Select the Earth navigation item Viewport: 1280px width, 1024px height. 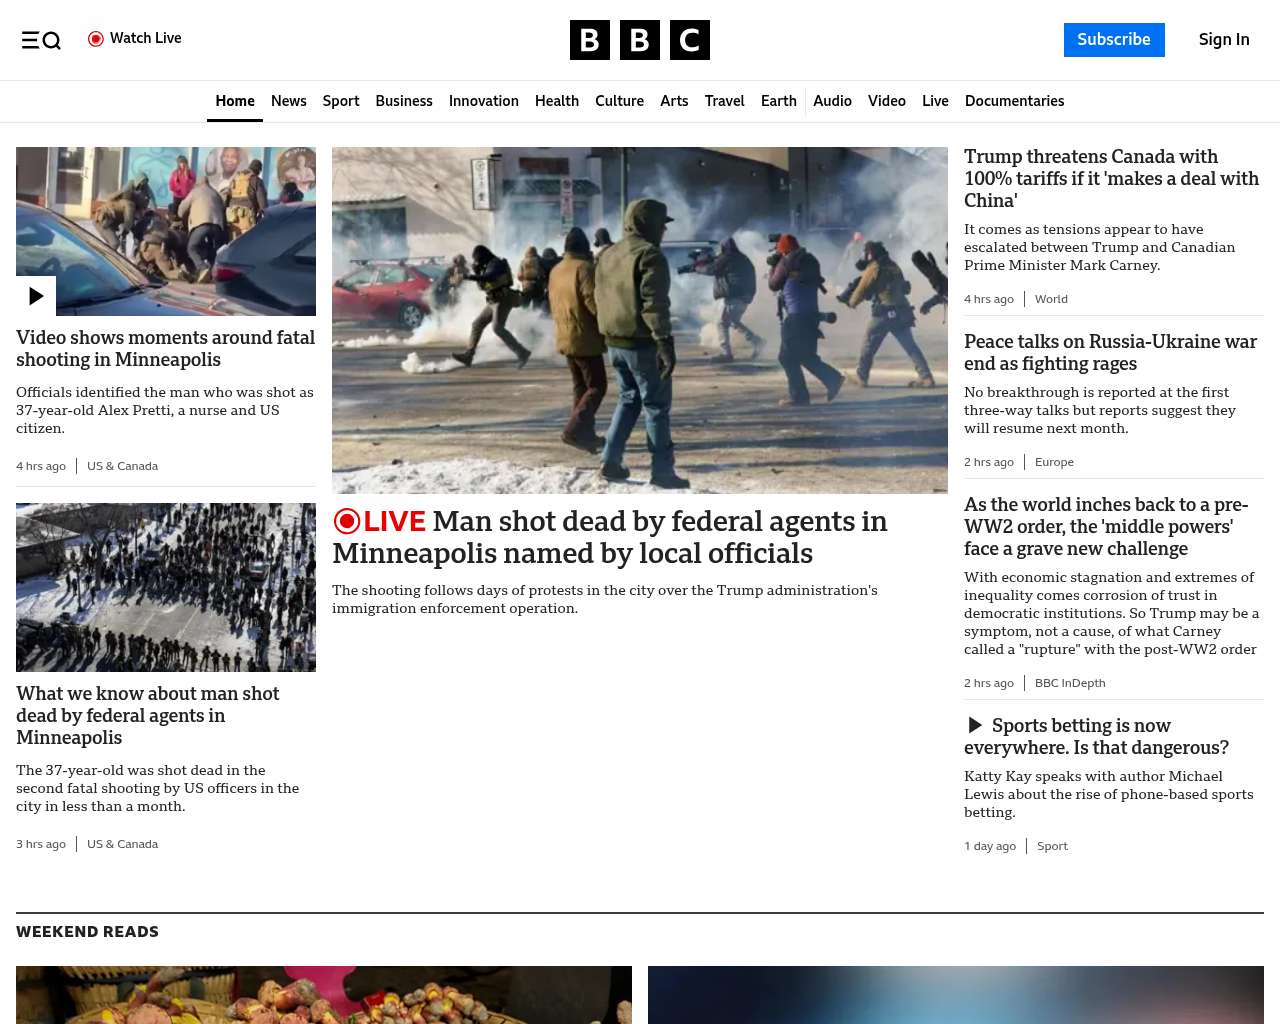point(779,101)
